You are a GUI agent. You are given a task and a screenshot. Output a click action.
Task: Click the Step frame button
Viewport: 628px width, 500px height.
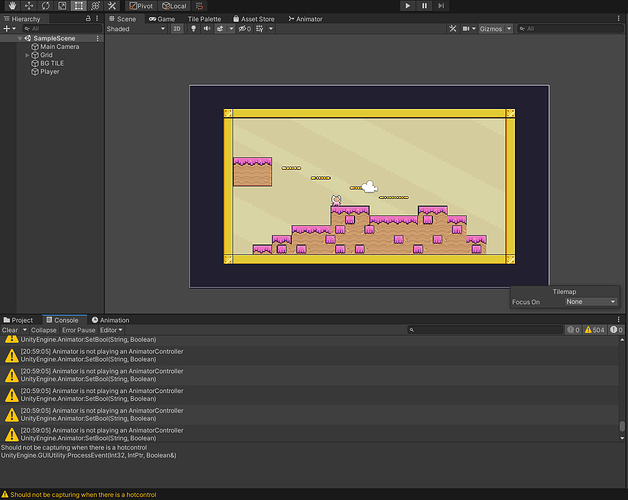click(x=443, y=6)
